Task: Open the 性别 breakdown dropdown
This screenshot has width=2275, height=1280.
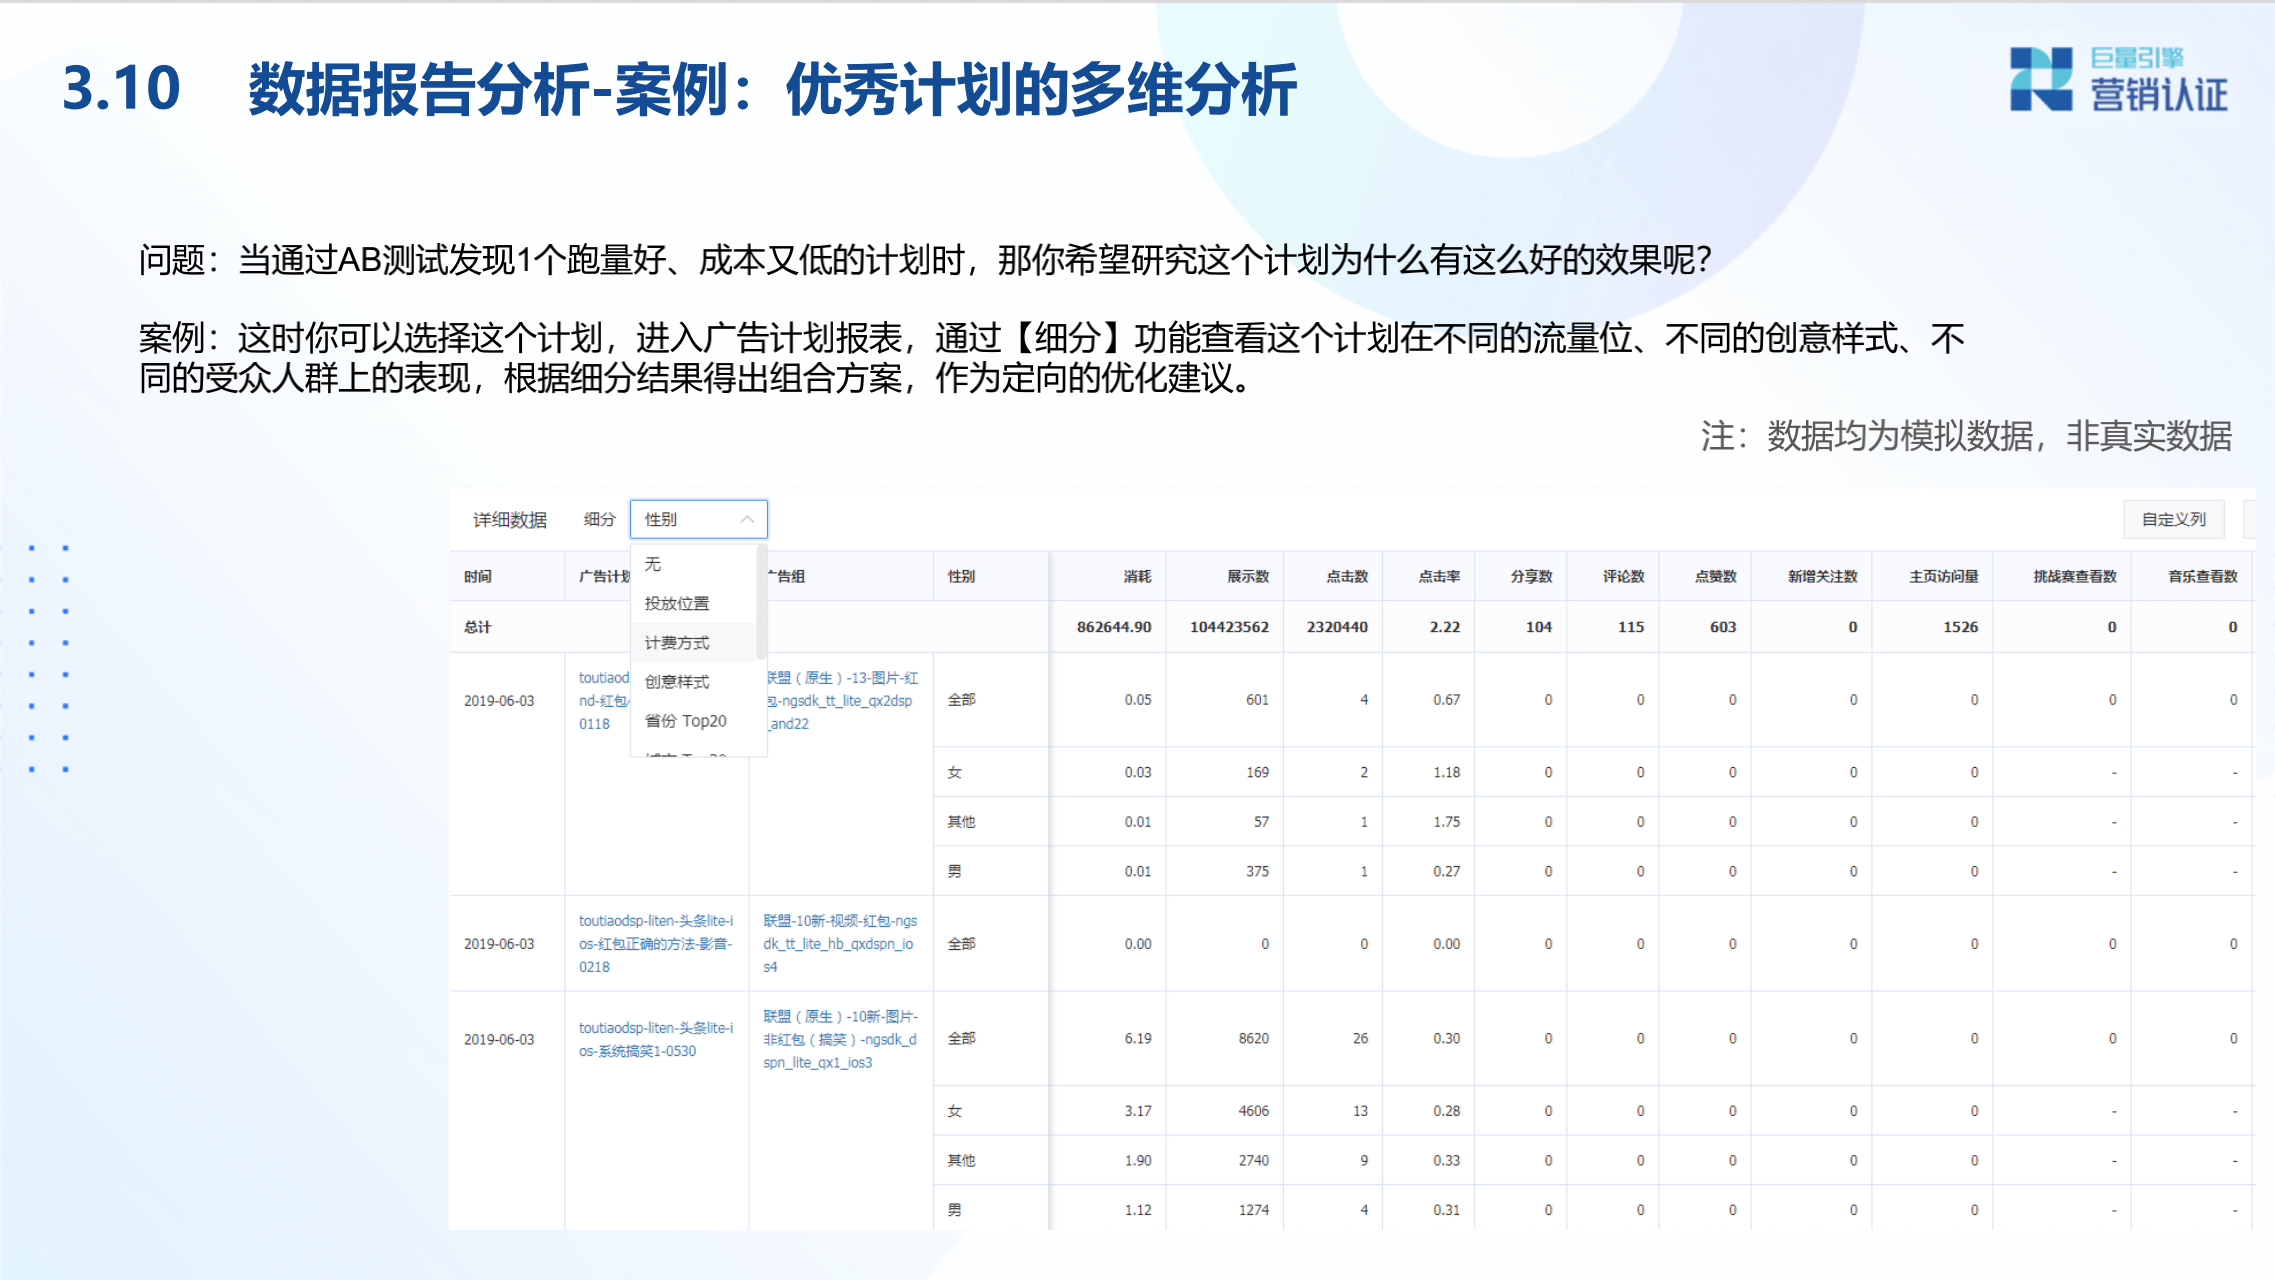Action: click(698, 519)
